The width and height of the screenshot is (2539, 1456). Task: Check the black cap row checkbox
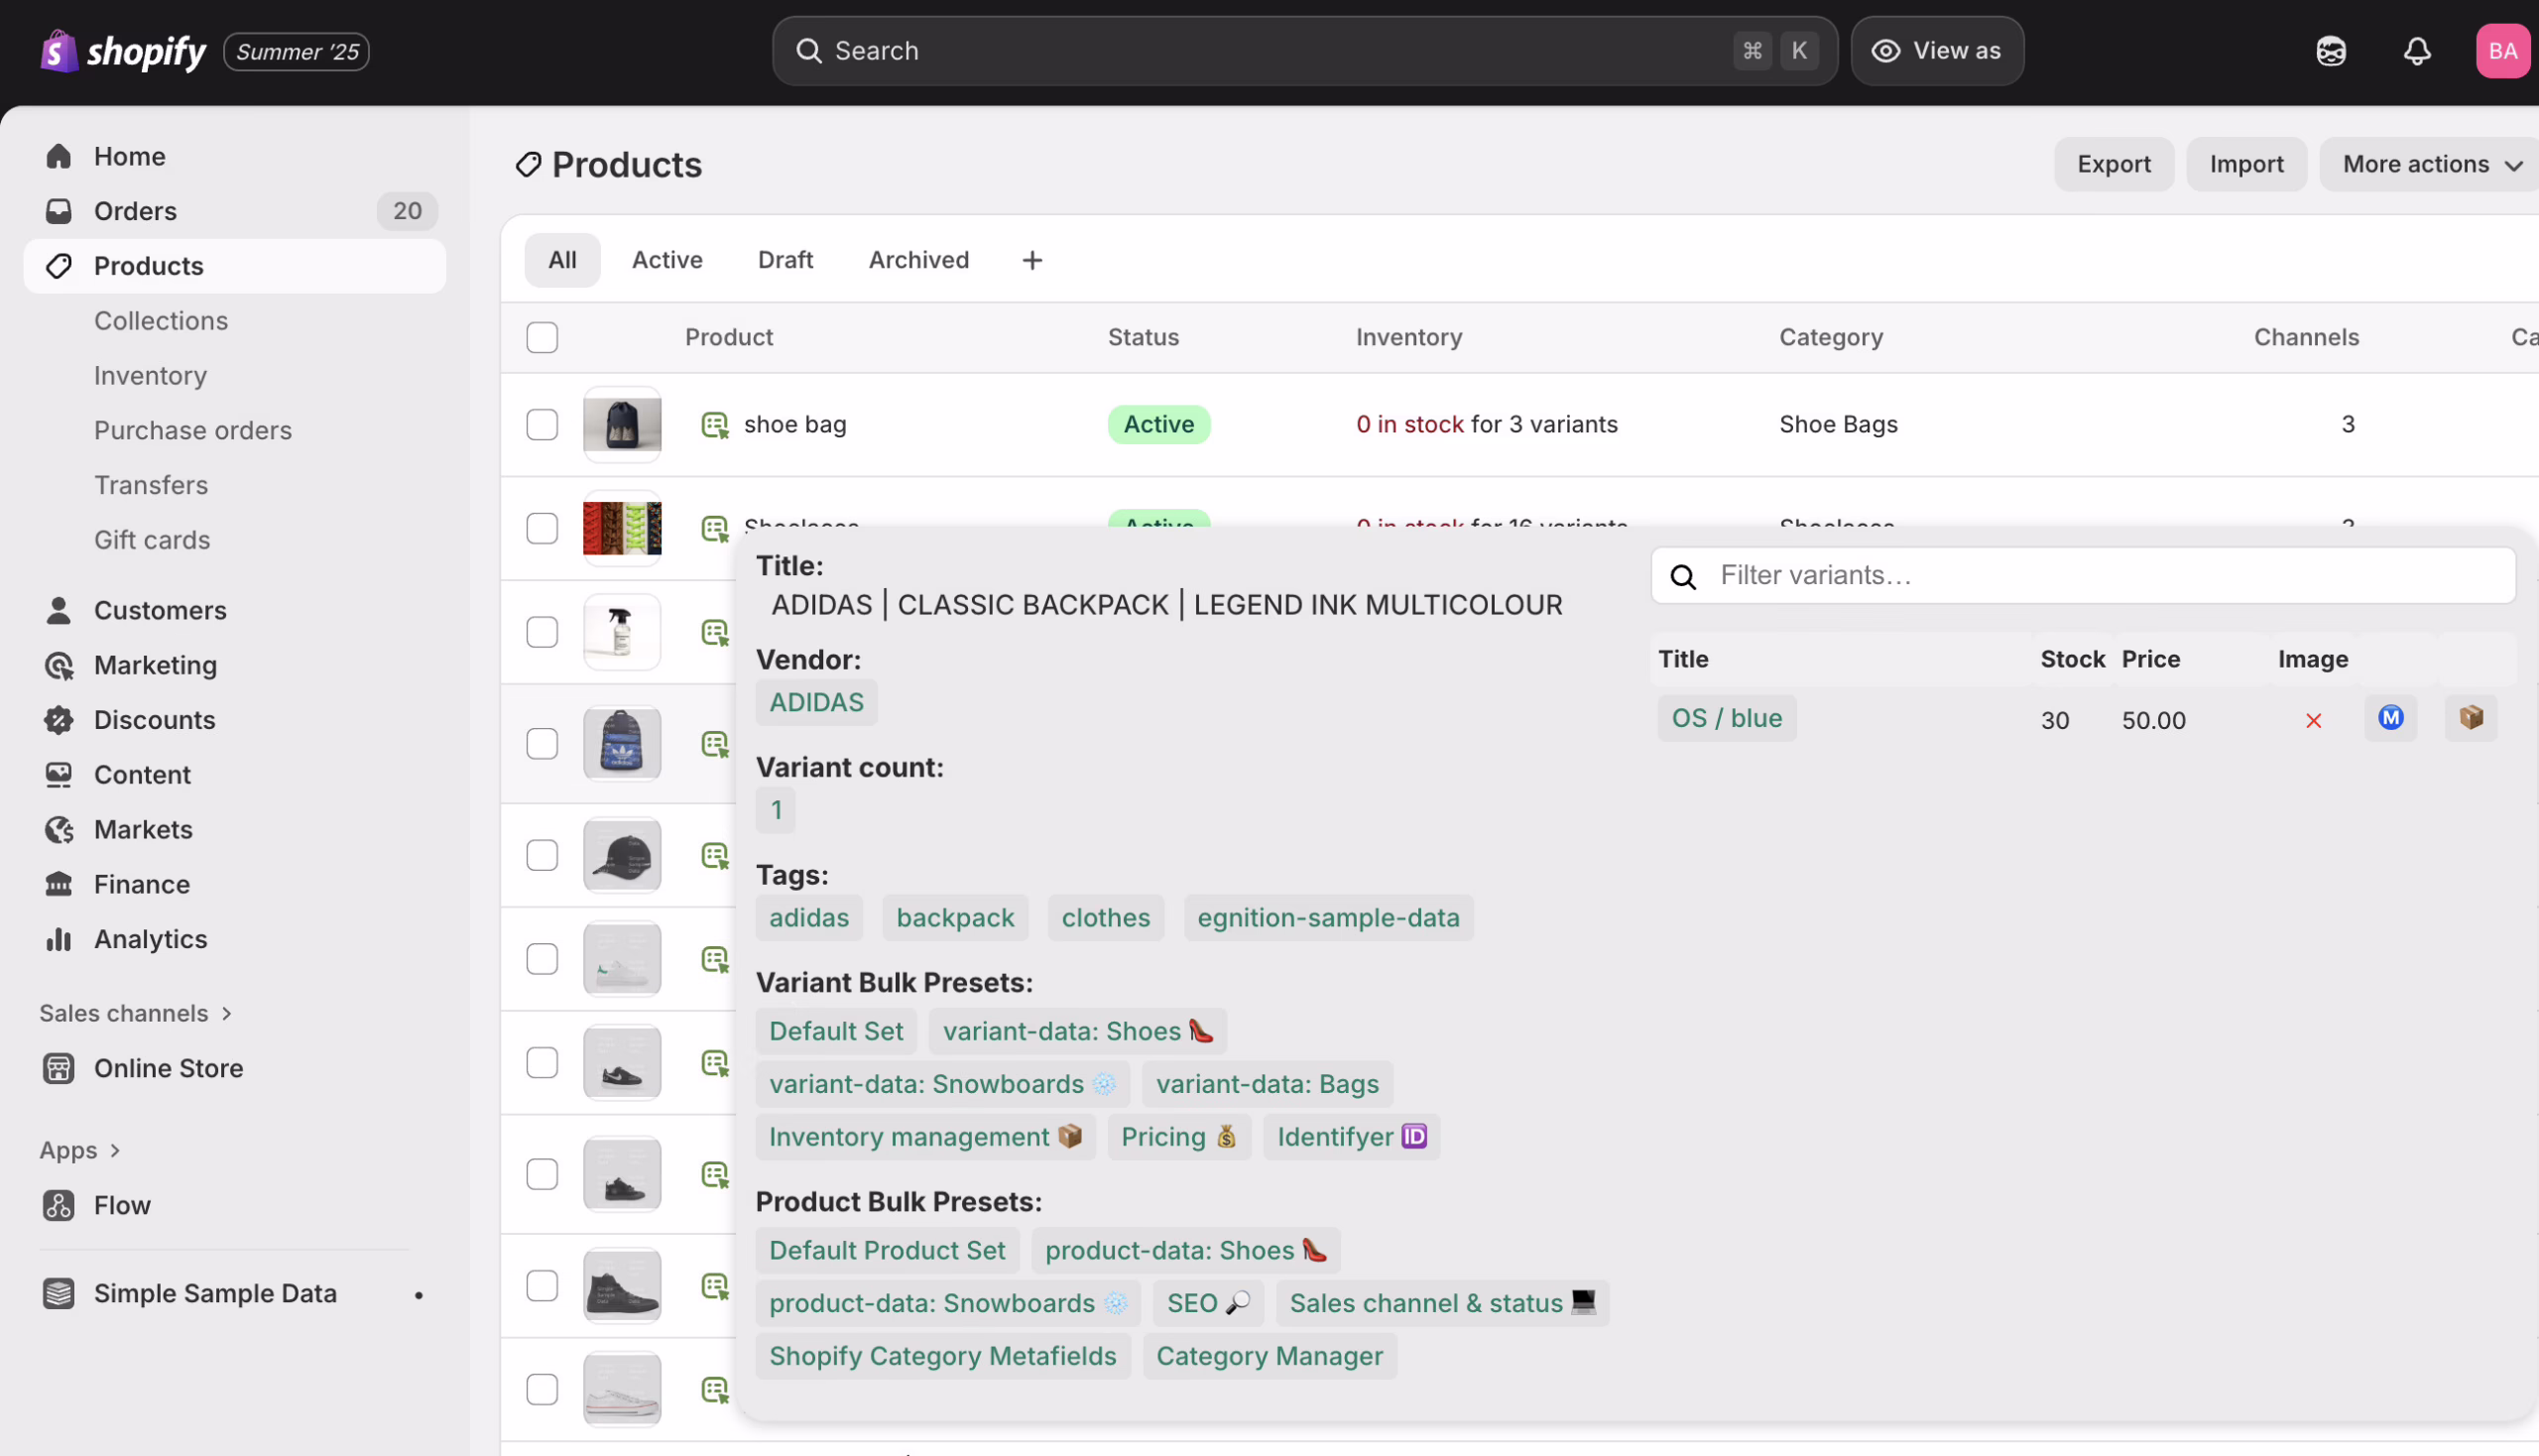pyautogui.click(x=542, y=856)
